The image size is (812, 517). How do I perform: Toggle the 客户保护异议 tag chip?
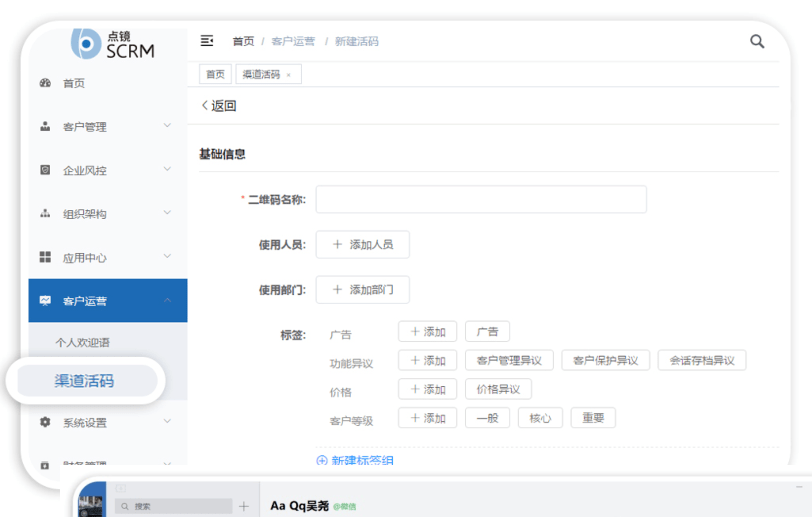point(605,361)
